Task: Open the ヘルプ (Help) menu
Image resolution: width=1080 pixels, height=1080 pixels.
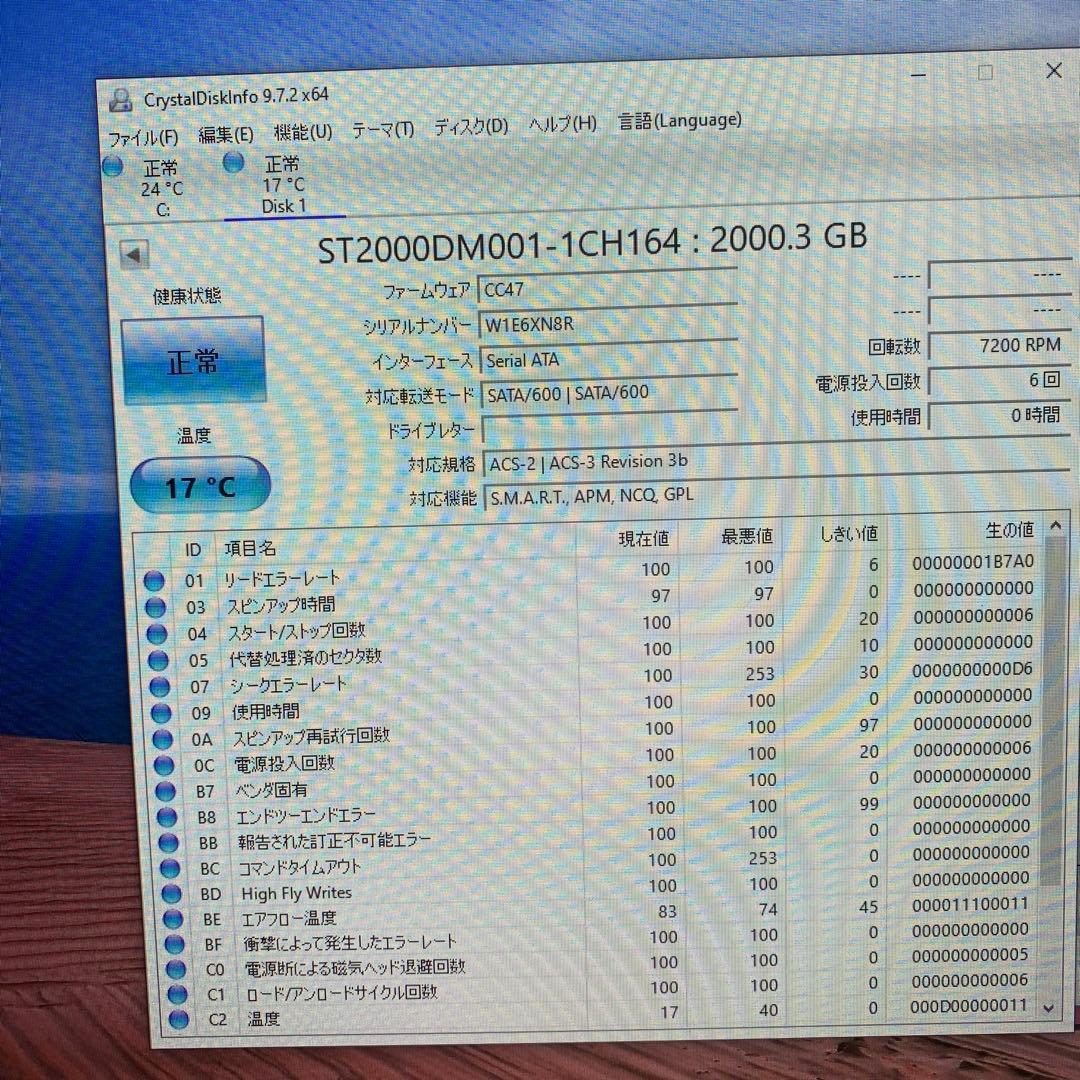Action: pos(562,125)
